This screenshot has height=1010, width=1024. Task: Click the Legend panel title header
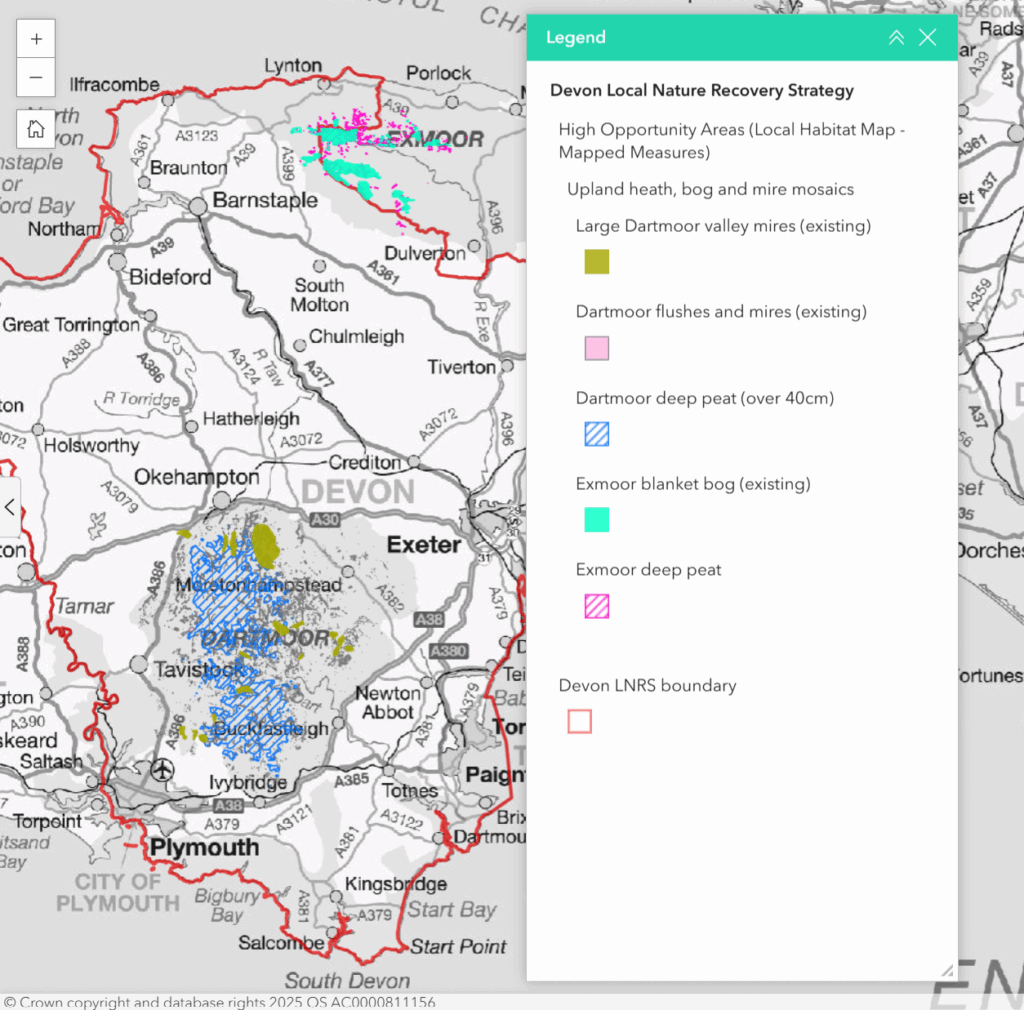click(576, 38)
